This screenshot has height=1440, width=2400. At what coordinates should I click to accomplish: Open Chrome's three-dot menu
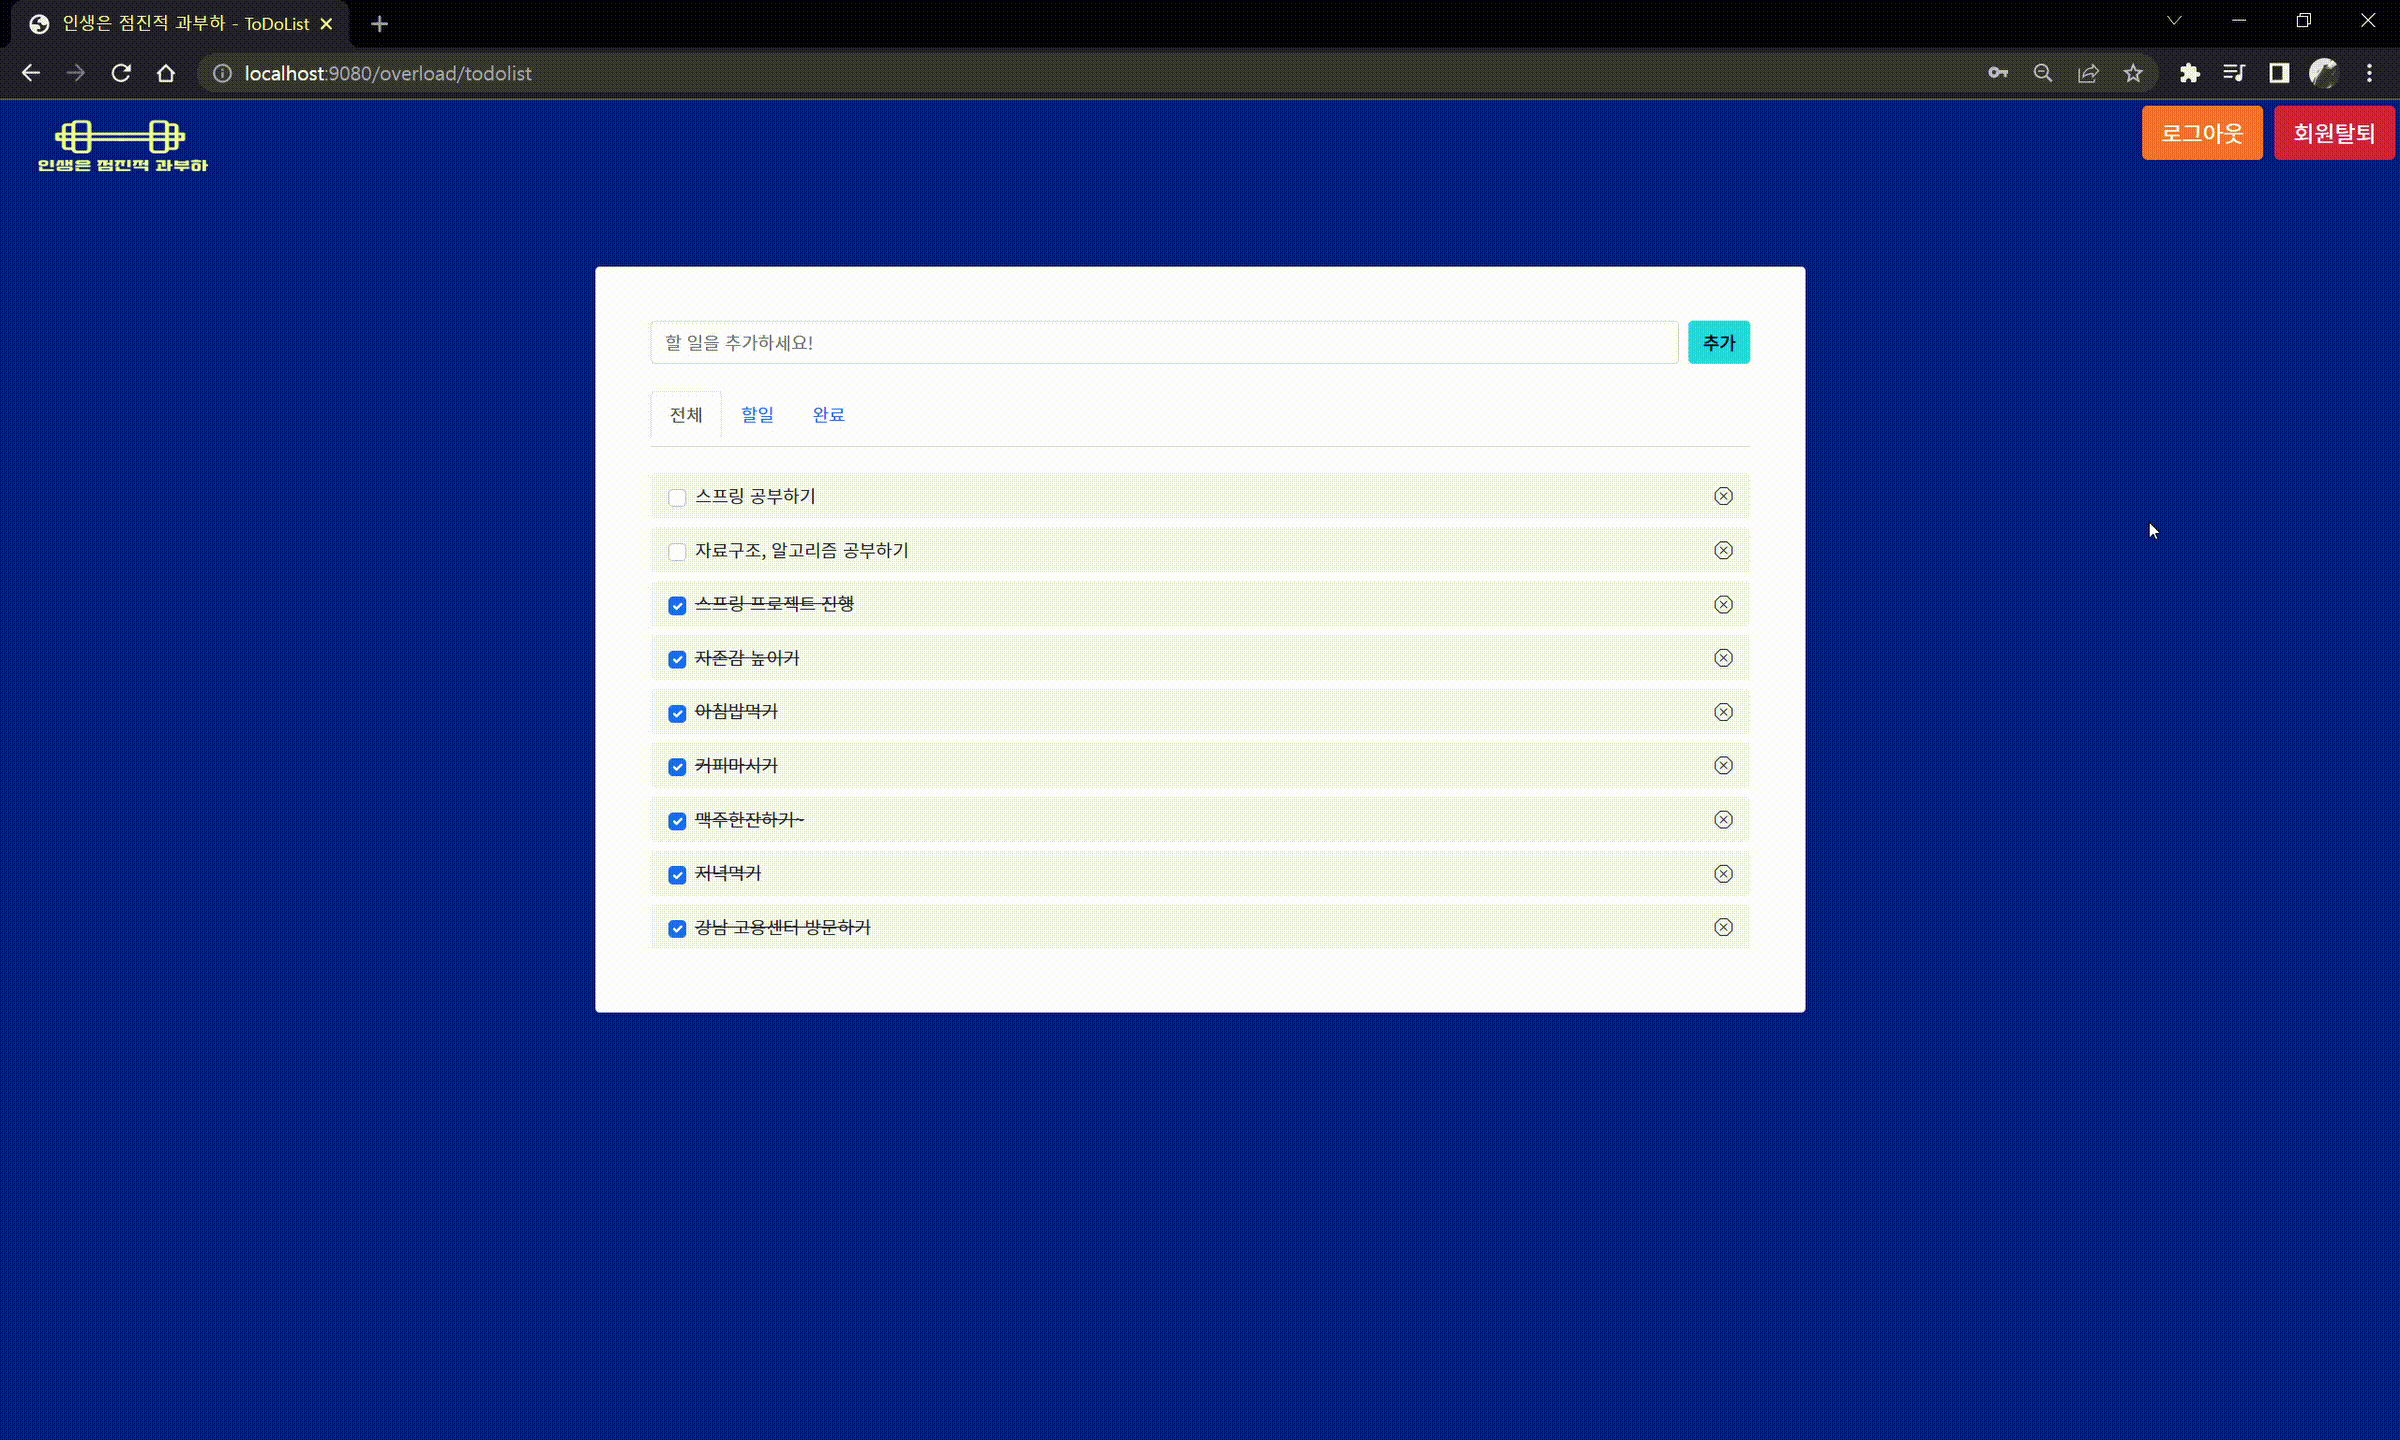[x=2369, y=73]
